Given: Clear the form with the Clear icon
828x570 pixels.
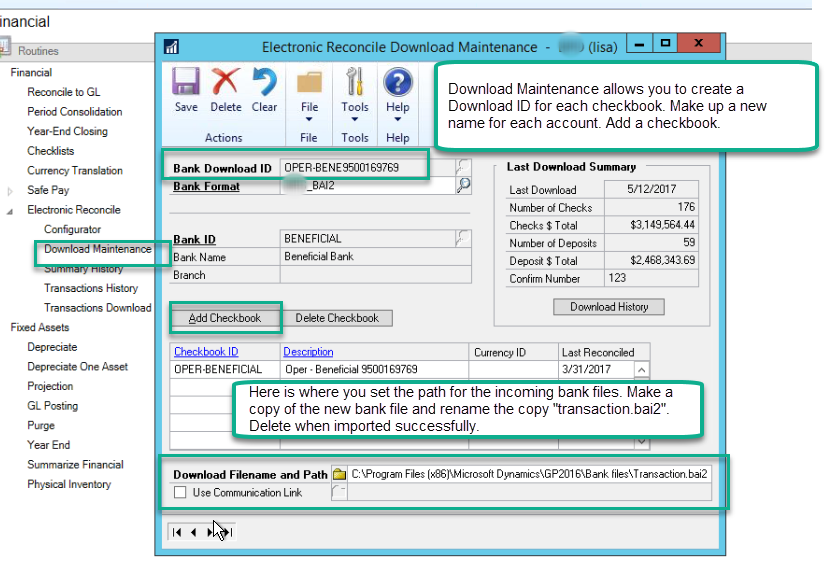Looking at the screenshot, I should click(264, 82).
